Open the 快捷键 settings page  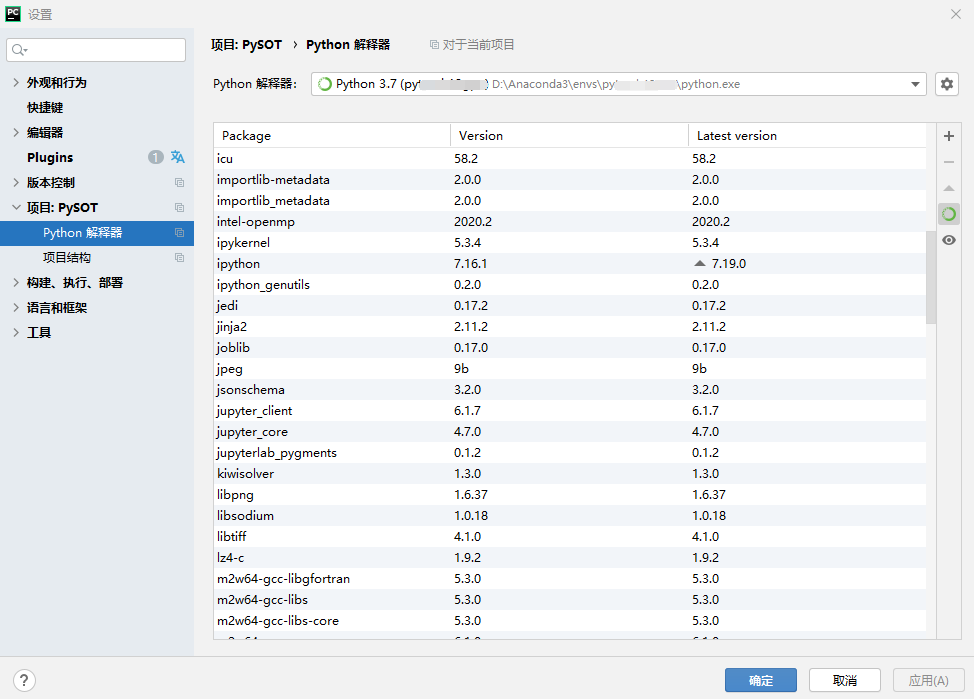pyautogui.click(x=45, y=107)
